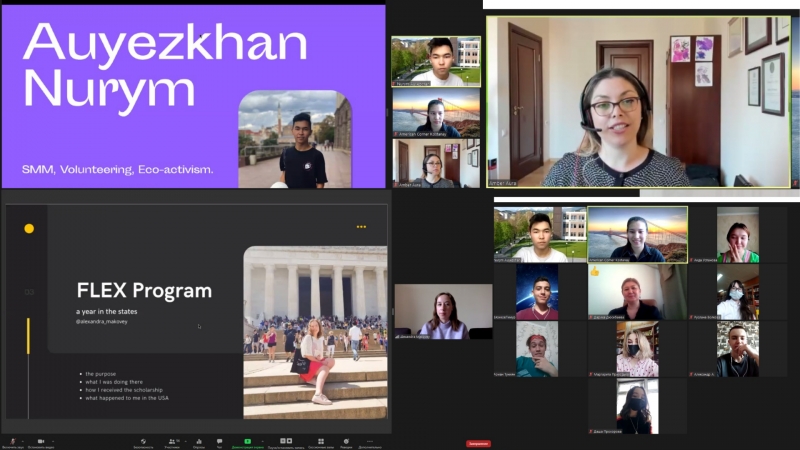Open the Security shield icon
Viewport: 800px width, 450px height.
click(x=143, y=440)
